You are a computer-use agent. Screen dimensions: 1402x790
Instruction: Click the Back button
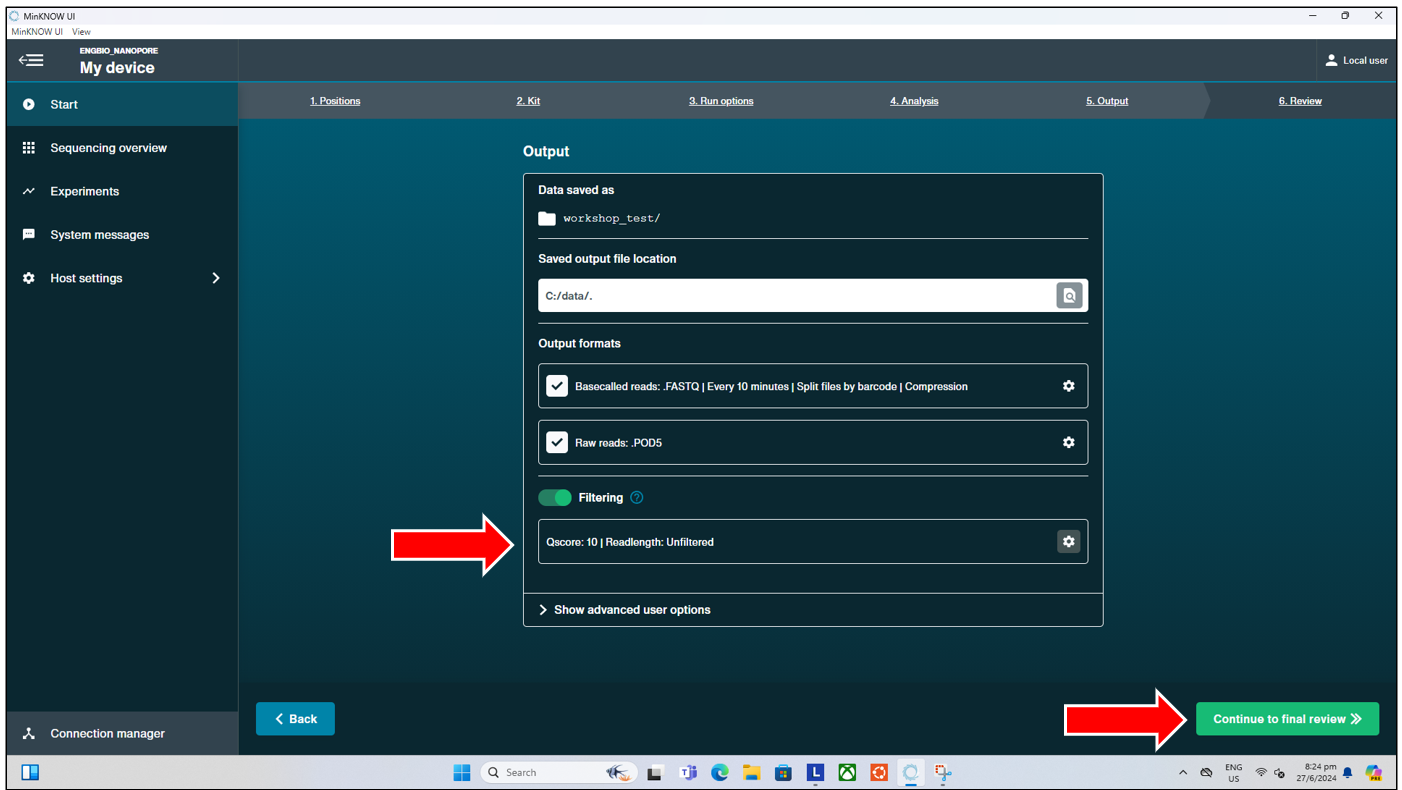295,719
